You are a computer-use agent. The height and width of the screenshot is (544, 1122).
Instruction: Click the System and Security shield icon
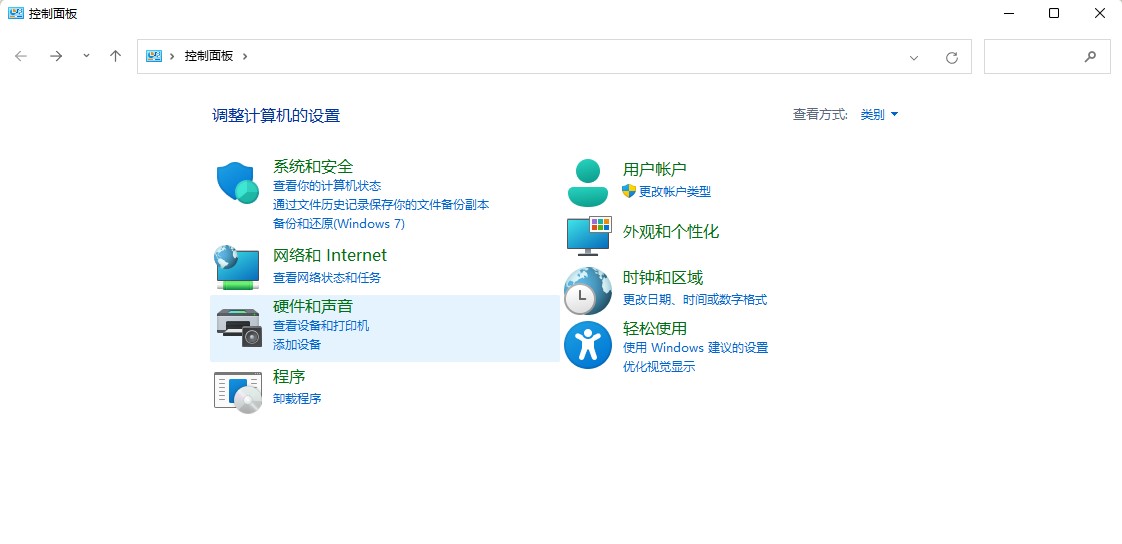click(x=238, y=183)
